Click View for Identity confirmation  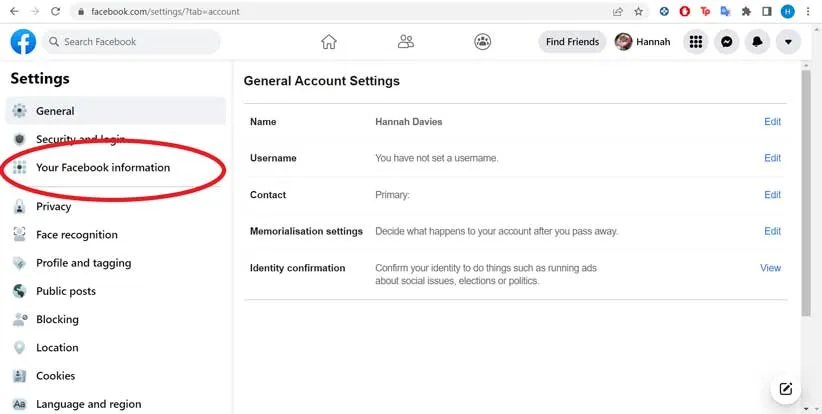tap(770, 268)
